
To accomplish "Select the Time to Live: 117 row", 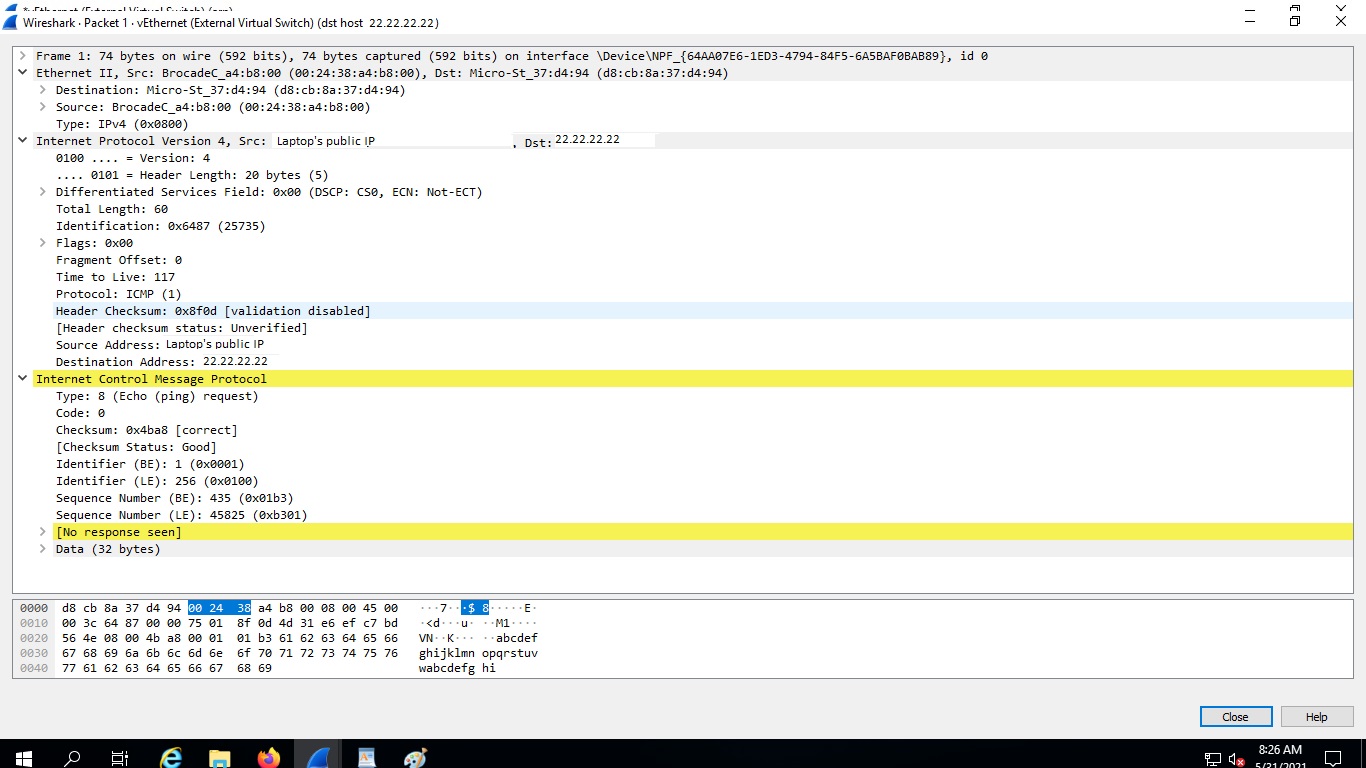I will 115,277.
